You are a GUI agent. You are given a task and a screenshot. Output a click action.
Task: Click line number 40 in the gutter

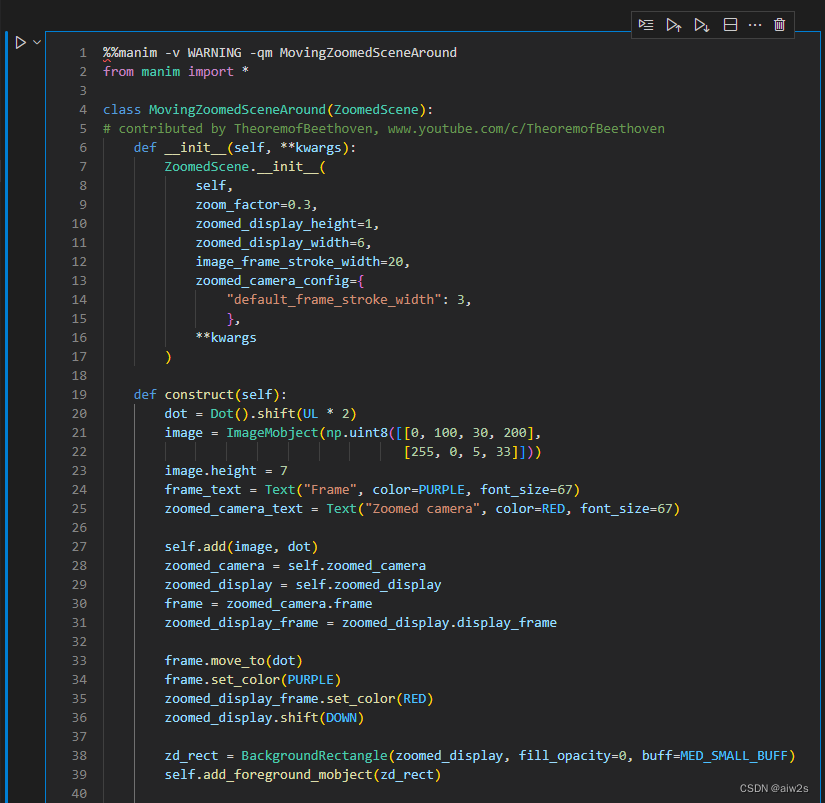click(x=79, y=794)
